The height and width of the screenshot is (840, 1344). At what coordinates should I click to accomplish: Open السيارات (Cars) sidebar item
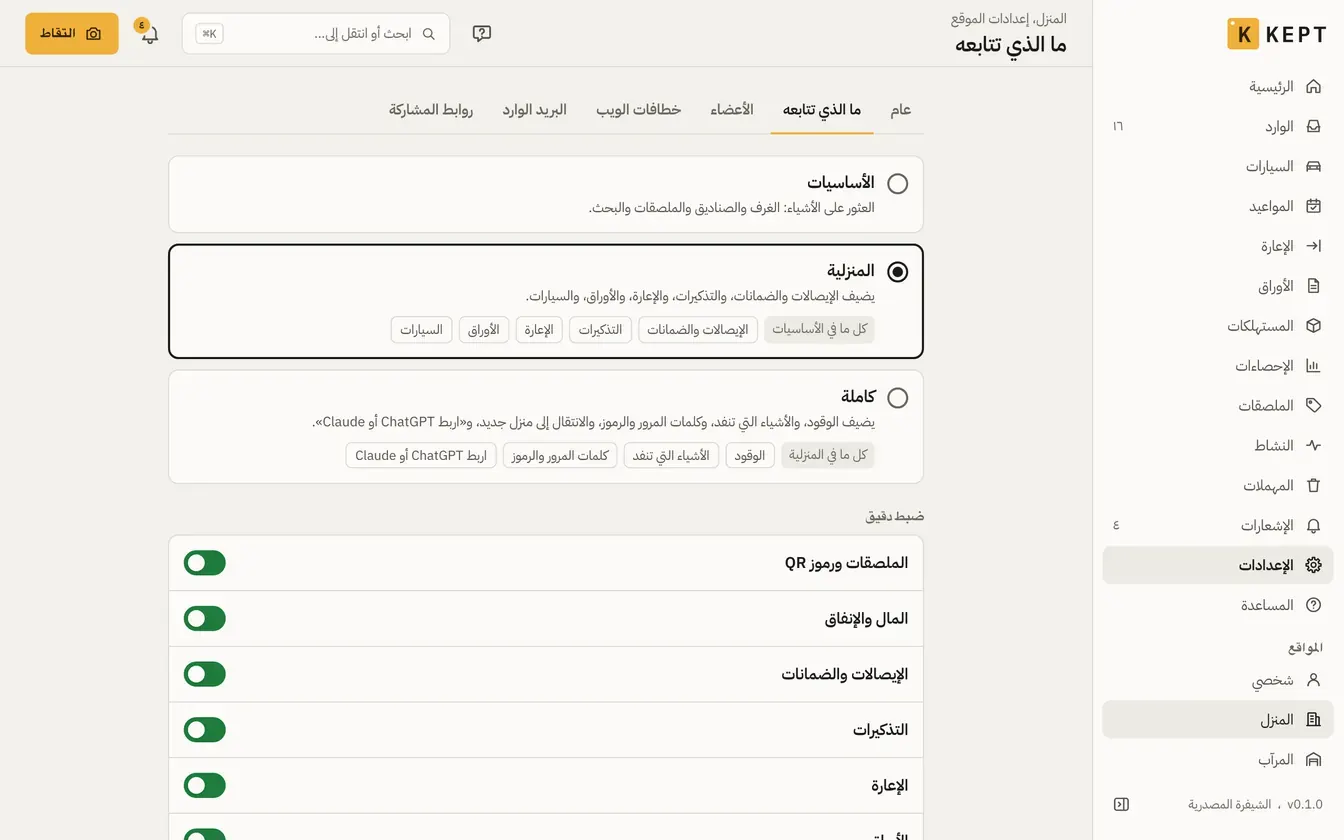pos(1218,167)
